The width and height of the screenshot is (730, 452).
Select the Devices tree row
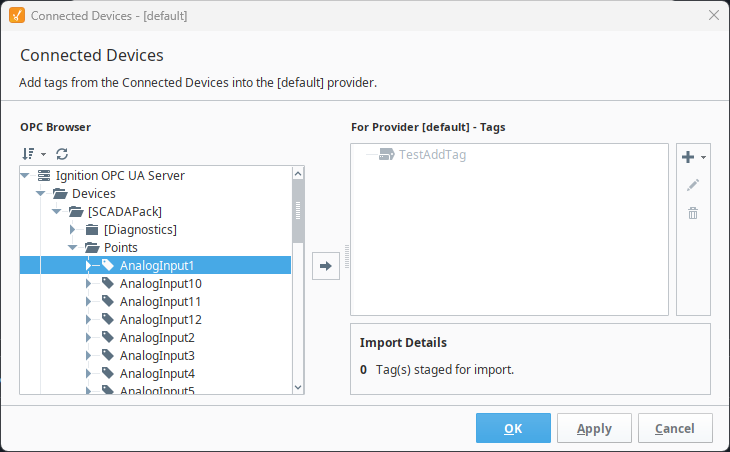(x=94, y=193)
